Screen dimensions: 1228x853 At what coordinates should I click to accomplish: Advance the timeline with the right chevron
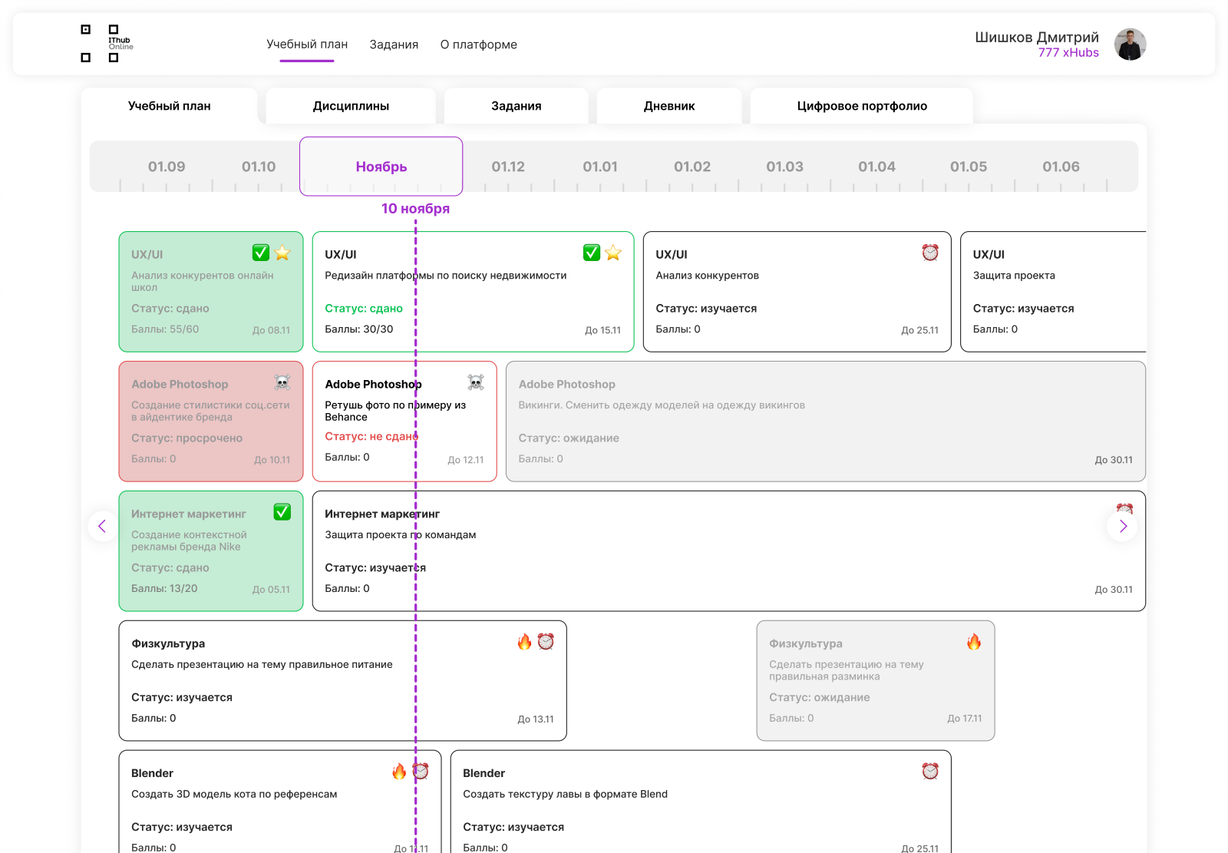[x=1122, y=526]
